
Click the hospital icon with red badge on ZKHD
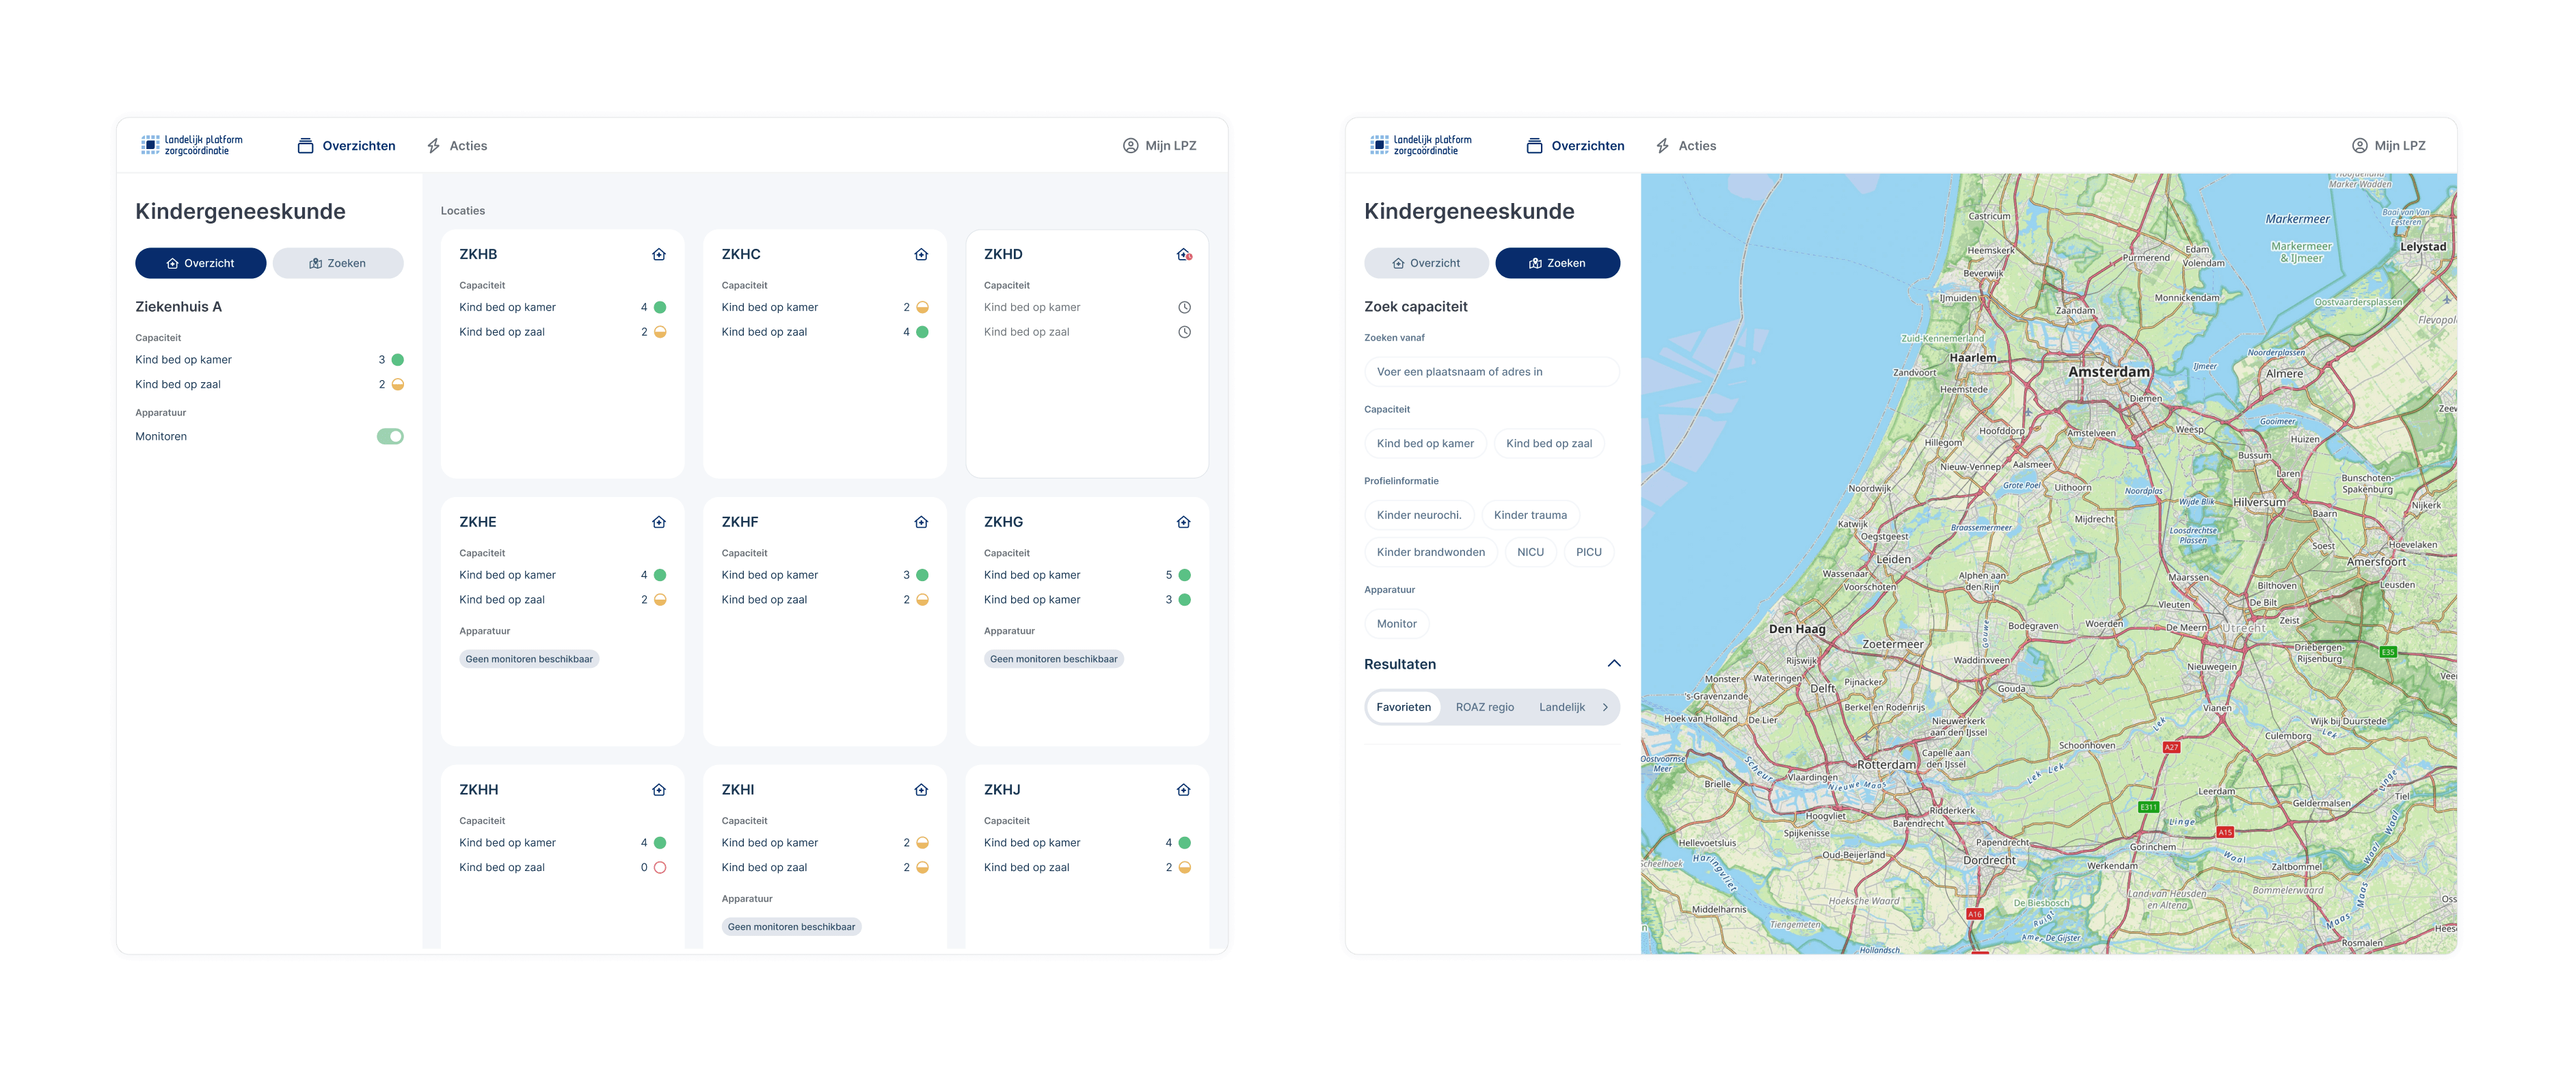click(x=1184, y=254)
